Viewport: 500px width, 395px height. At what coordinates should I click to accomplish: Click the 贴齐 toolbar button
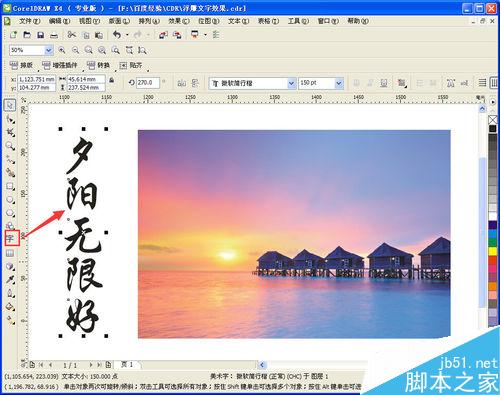tap(131, 65)
